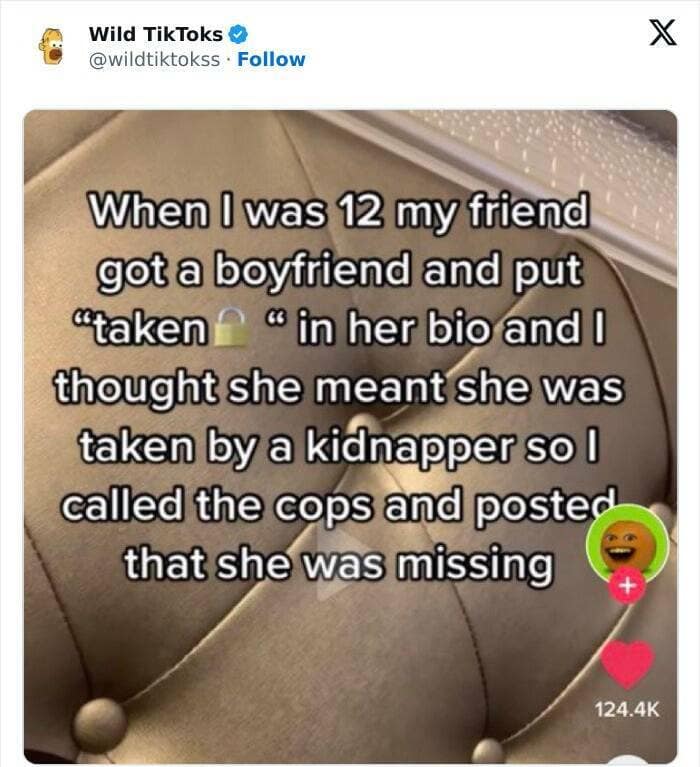Select caption line 'thought she meant she was'
Image resolution: width=700 pixels, height=767 pixels.
[x=339, y=388]
